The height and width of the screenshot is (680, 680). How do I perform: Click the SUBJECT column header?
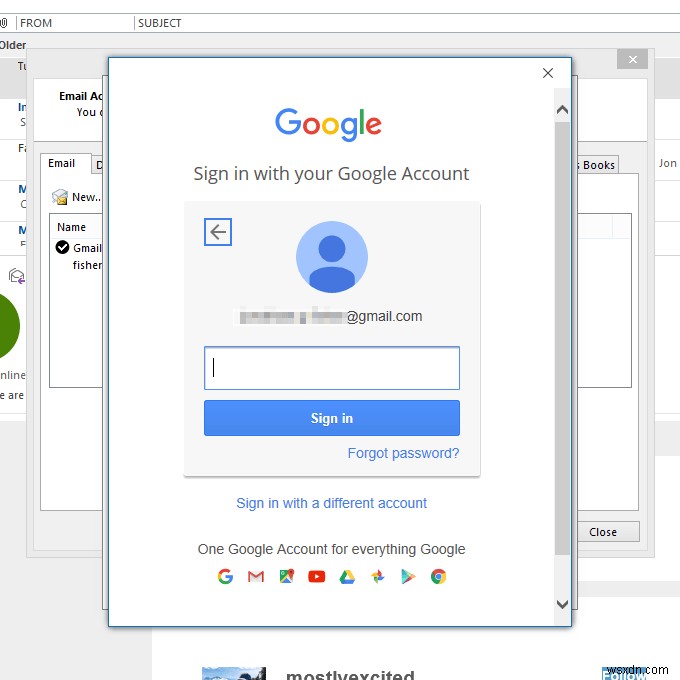160,23
